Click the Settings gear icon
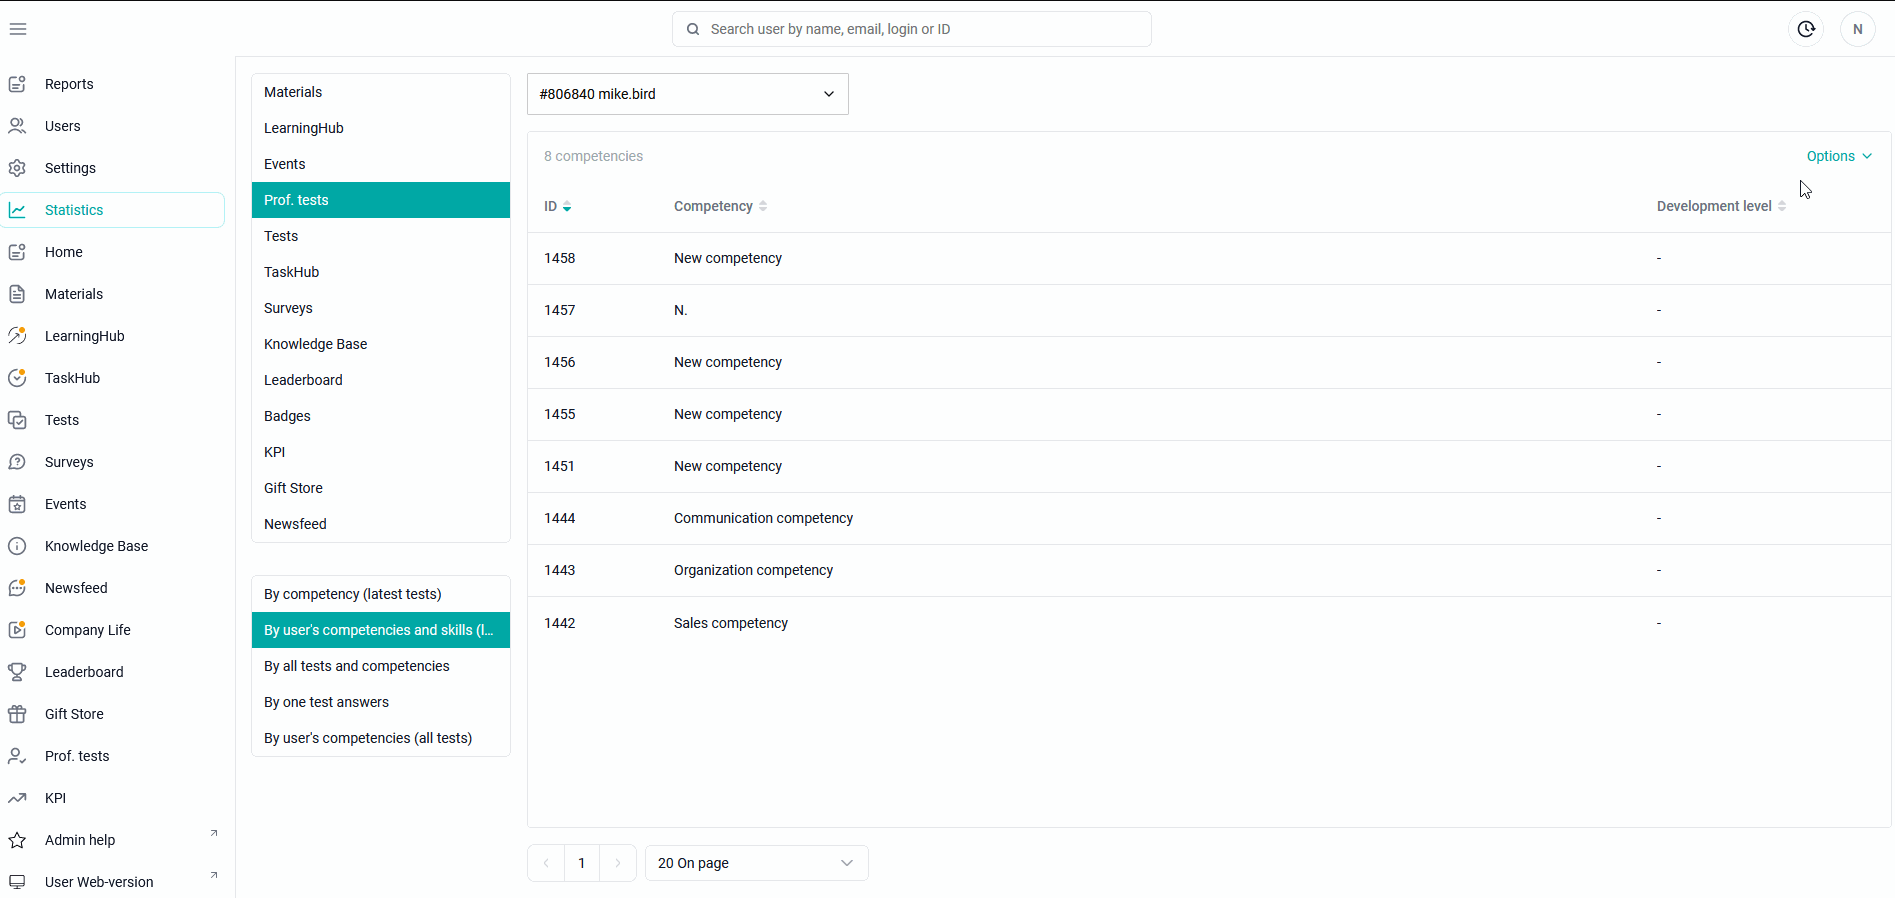This screenshot has width=1895, height=898. pos(17,168)
